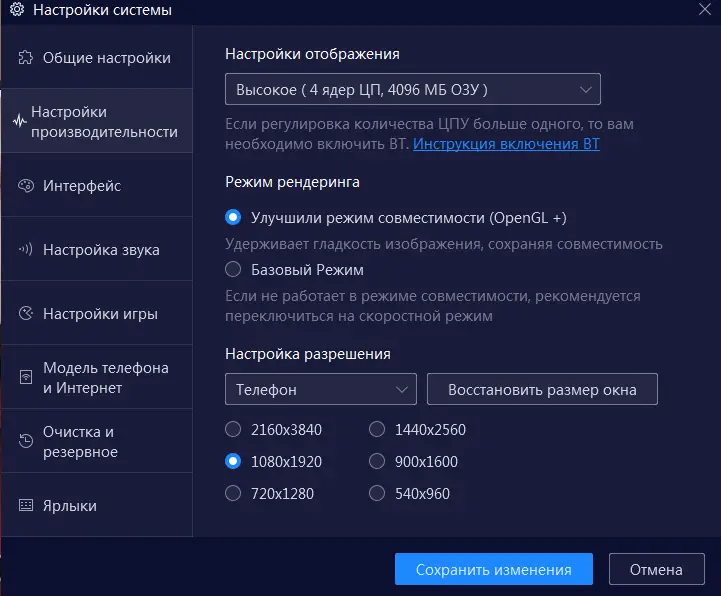Image resolution: width=721 pixels, height=596 pixels.
Task: Click chevron arrow of Высокое dropdown
Action: [x=585, y=89]
